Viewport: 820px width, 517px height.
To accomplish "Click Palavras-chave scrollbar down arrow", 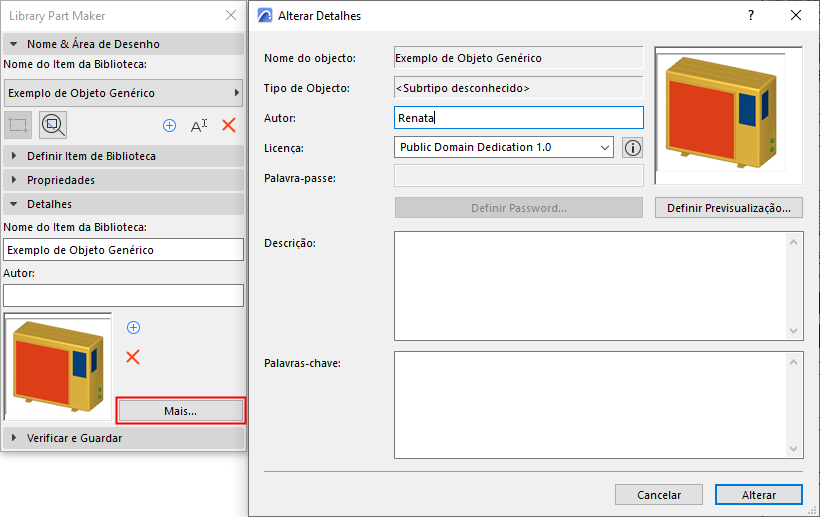I will click(793, 449).
